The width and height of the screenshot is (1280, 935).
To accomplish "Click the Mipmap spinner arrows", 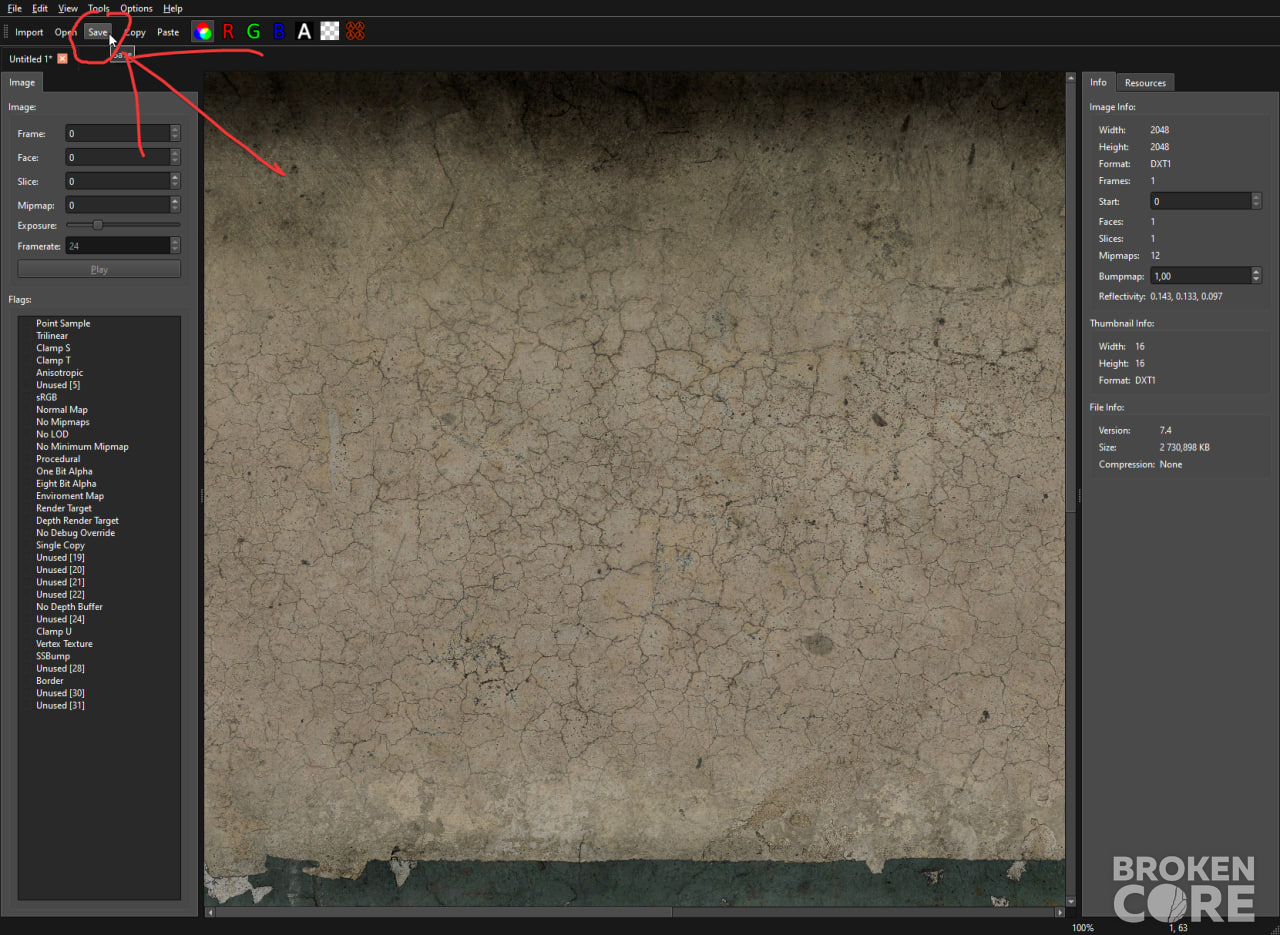I will [x=175, y=205].
